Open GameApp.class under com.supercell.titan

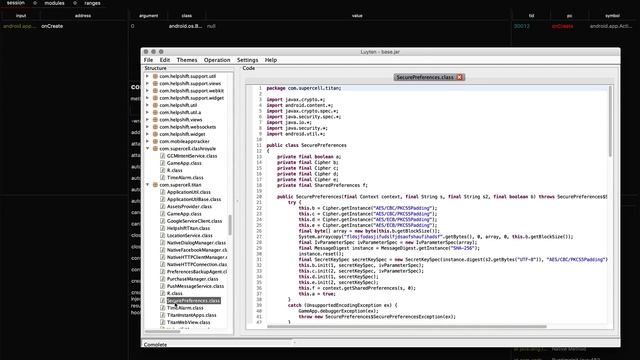[x=184, y=214]
